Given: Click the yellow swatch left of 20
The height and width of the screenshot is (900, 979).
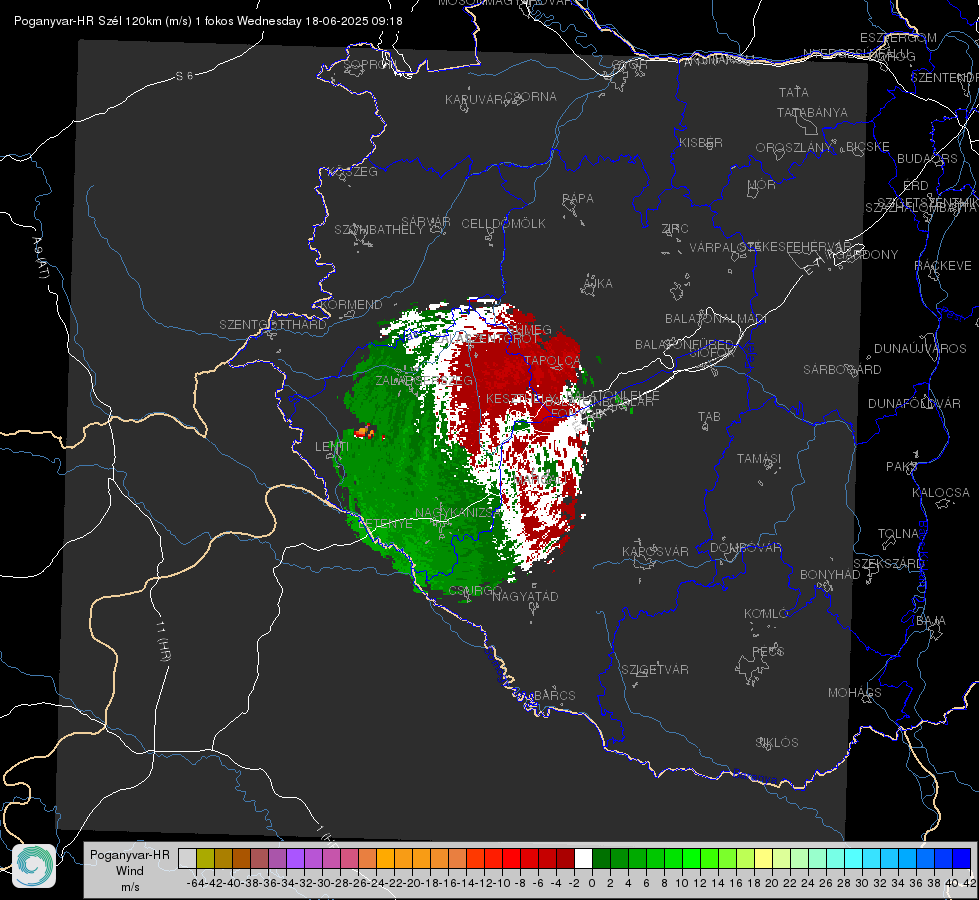Looking at the screenshot, I should coord(764,859).
